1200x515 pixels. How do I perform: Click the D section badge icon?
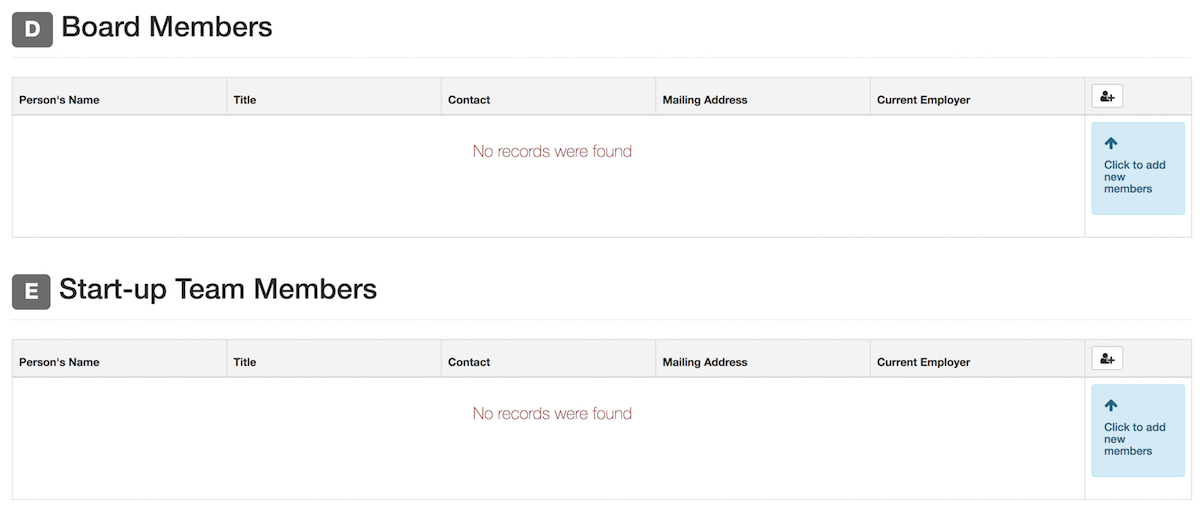point(32,29)
